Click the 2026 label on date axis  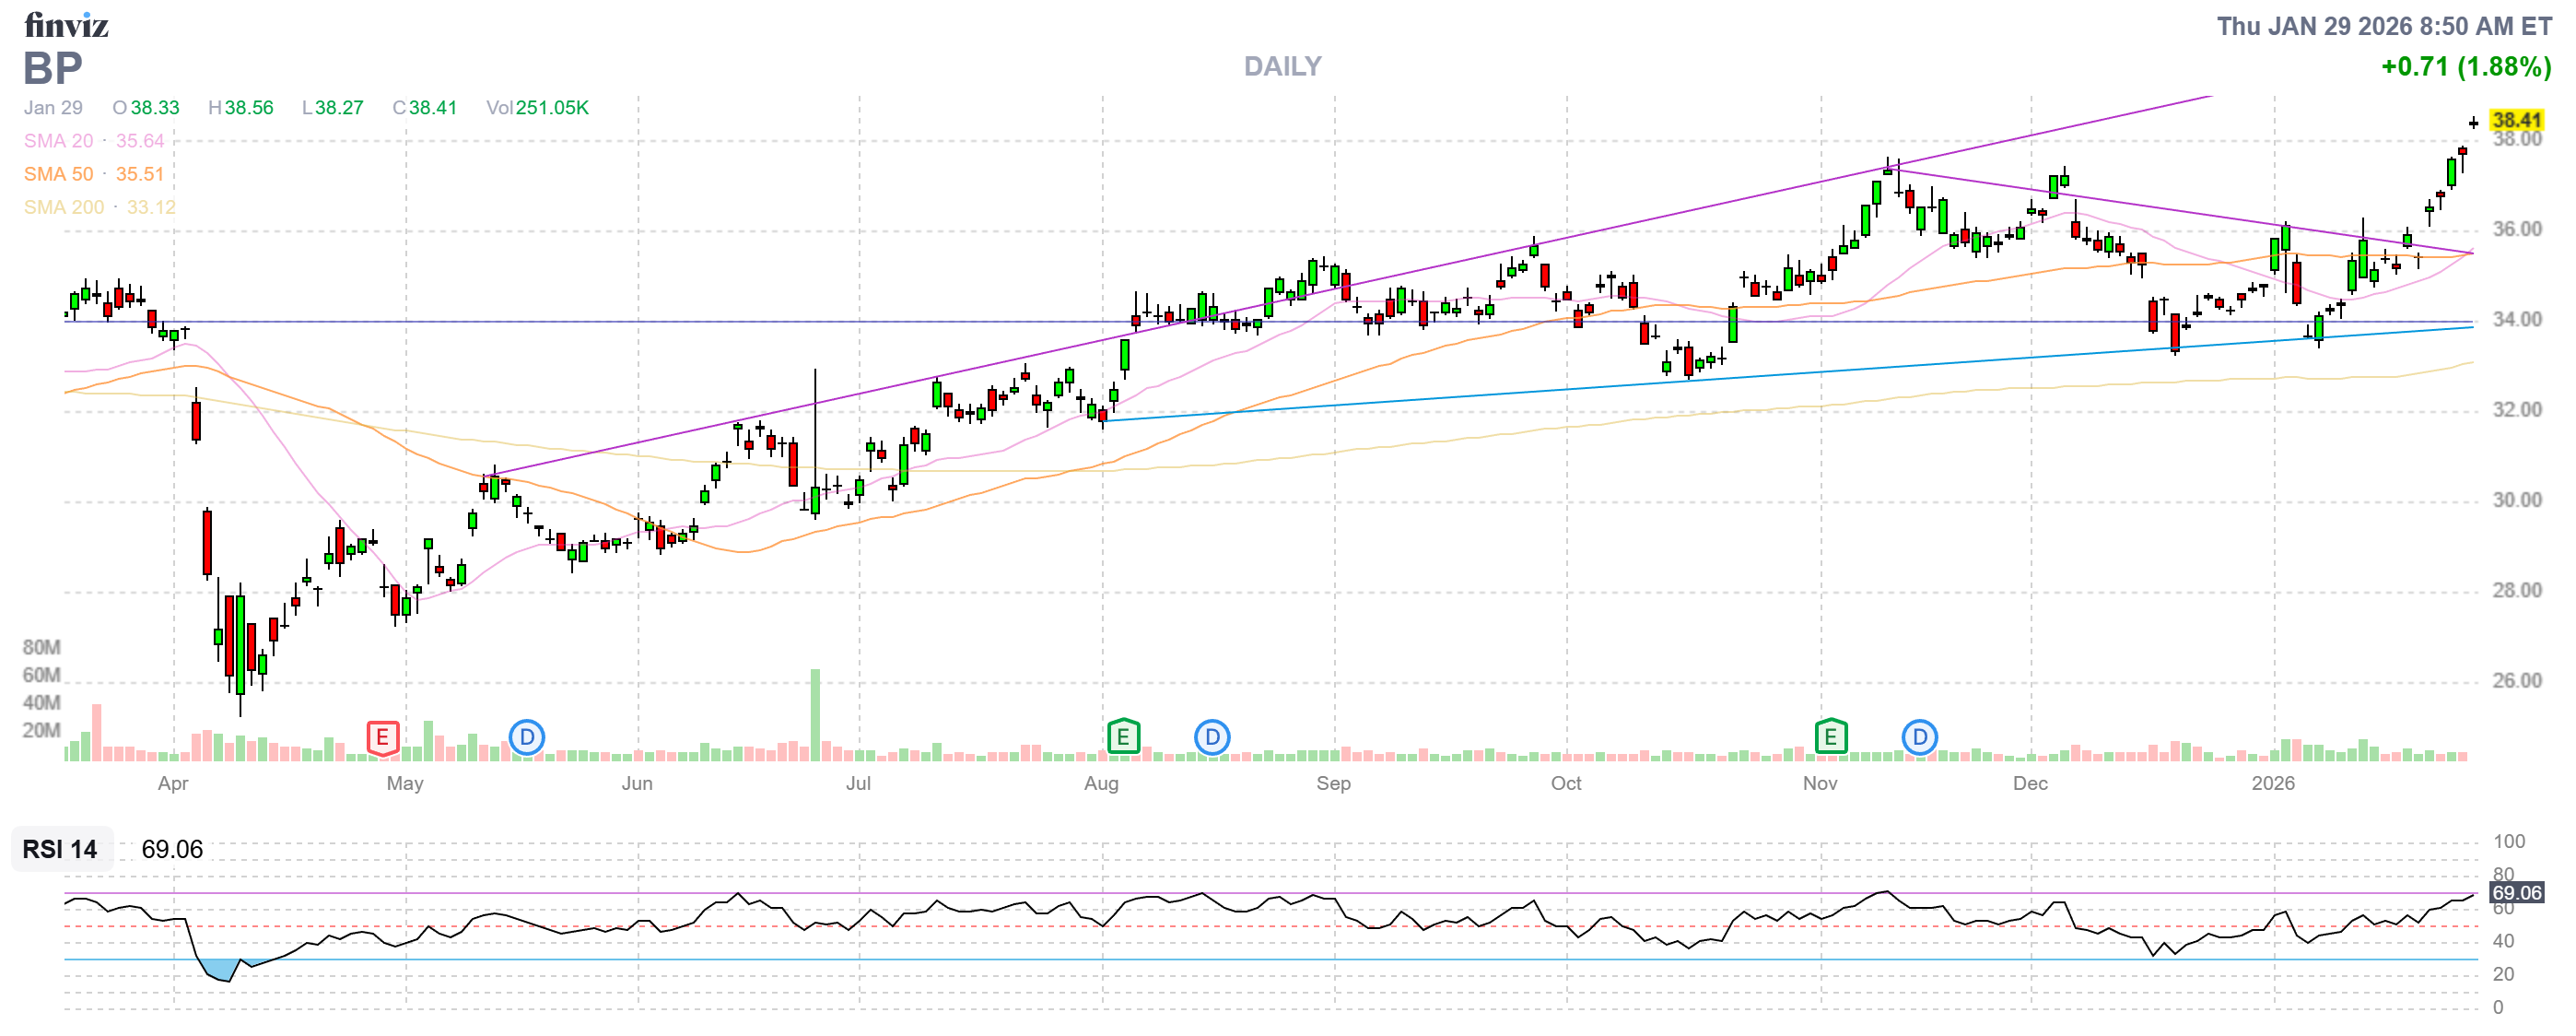point(2272,783)
